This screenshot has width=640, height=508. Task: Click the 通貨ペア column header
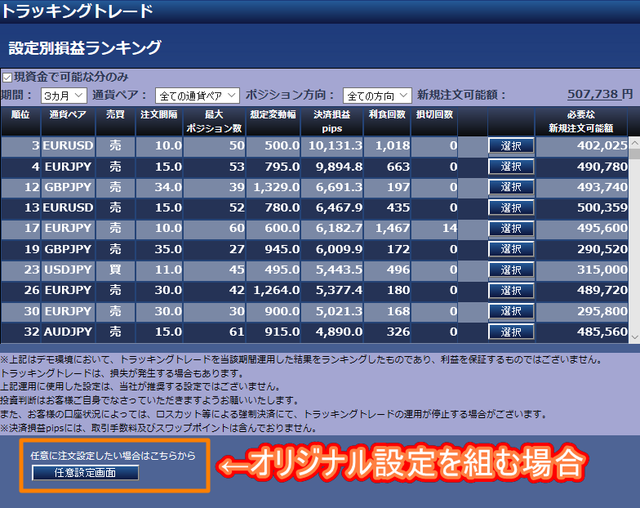(x=68, y=121)
